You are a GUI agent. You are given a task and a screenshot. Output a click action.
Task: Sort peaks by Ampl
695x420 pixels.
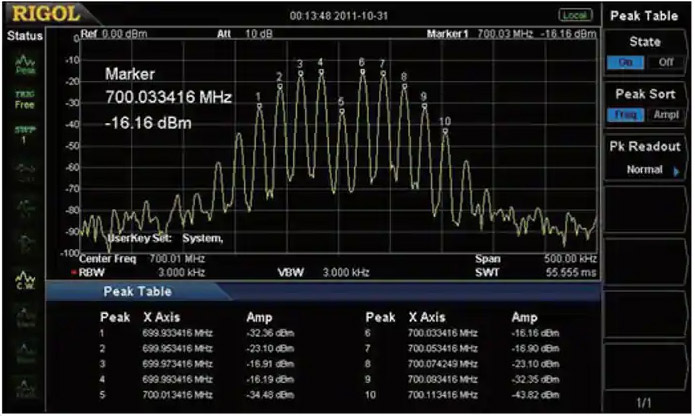click(x=667, y=115)
